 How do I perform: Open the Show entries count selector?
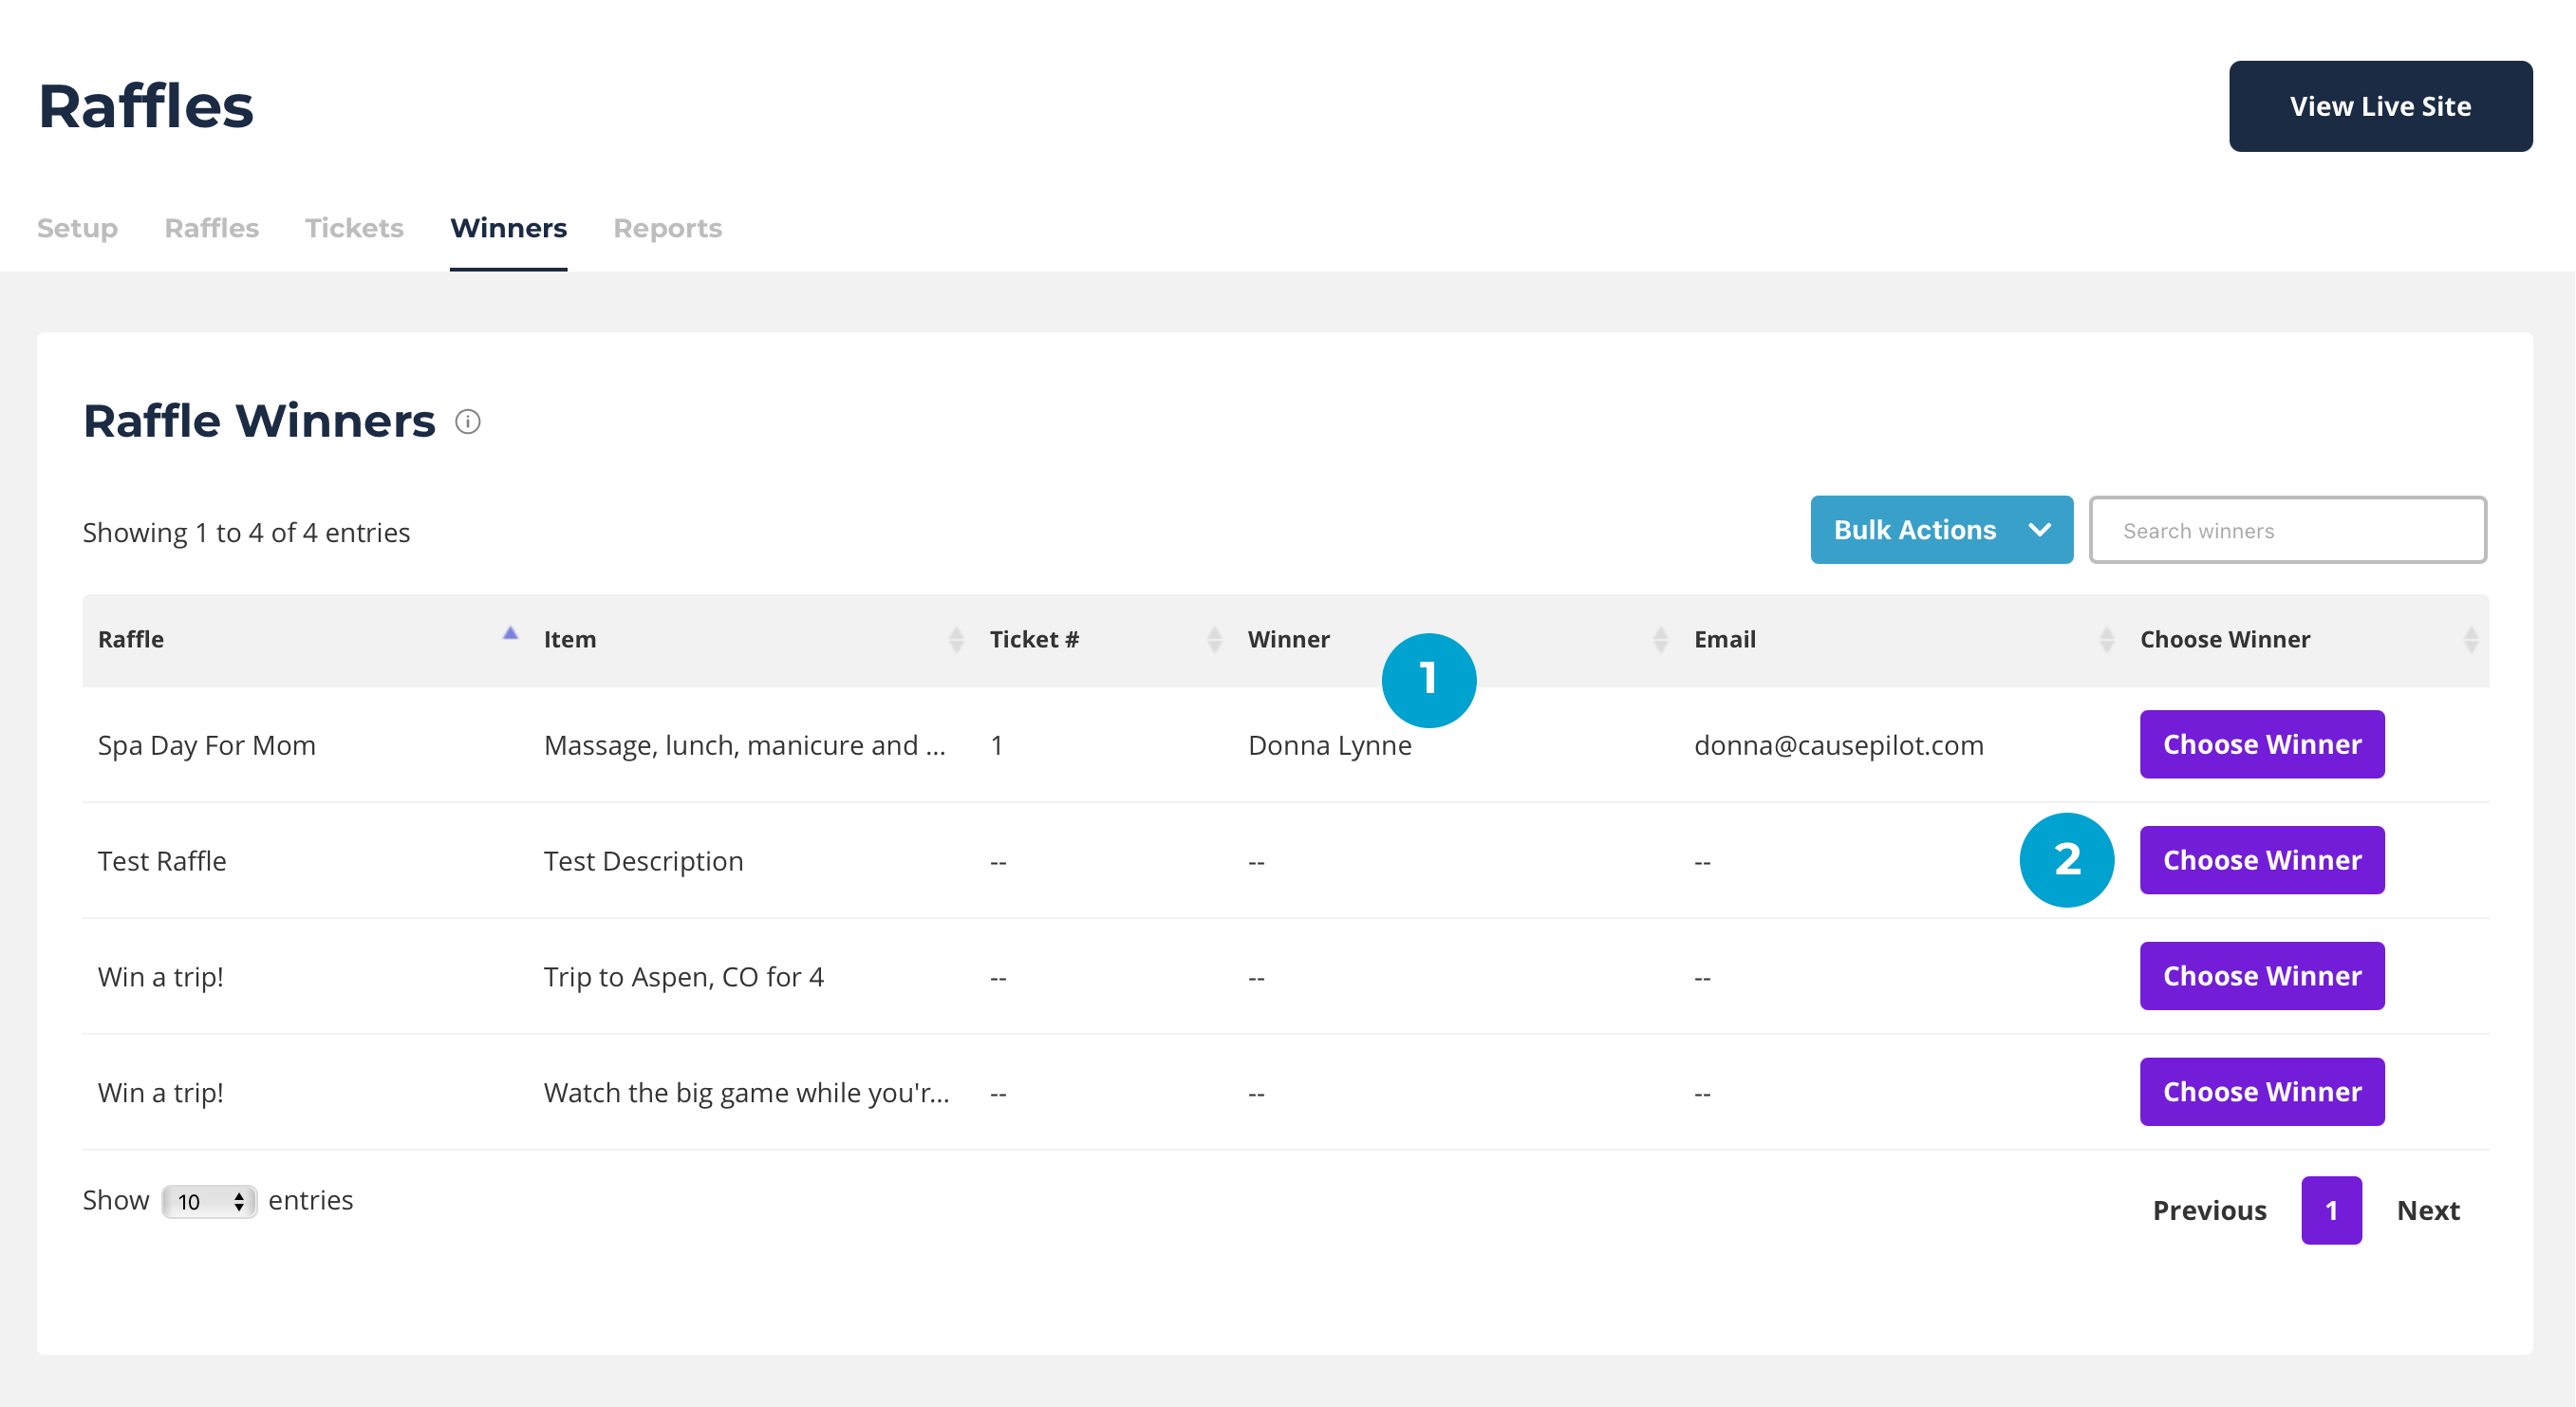click(209, 1201)
